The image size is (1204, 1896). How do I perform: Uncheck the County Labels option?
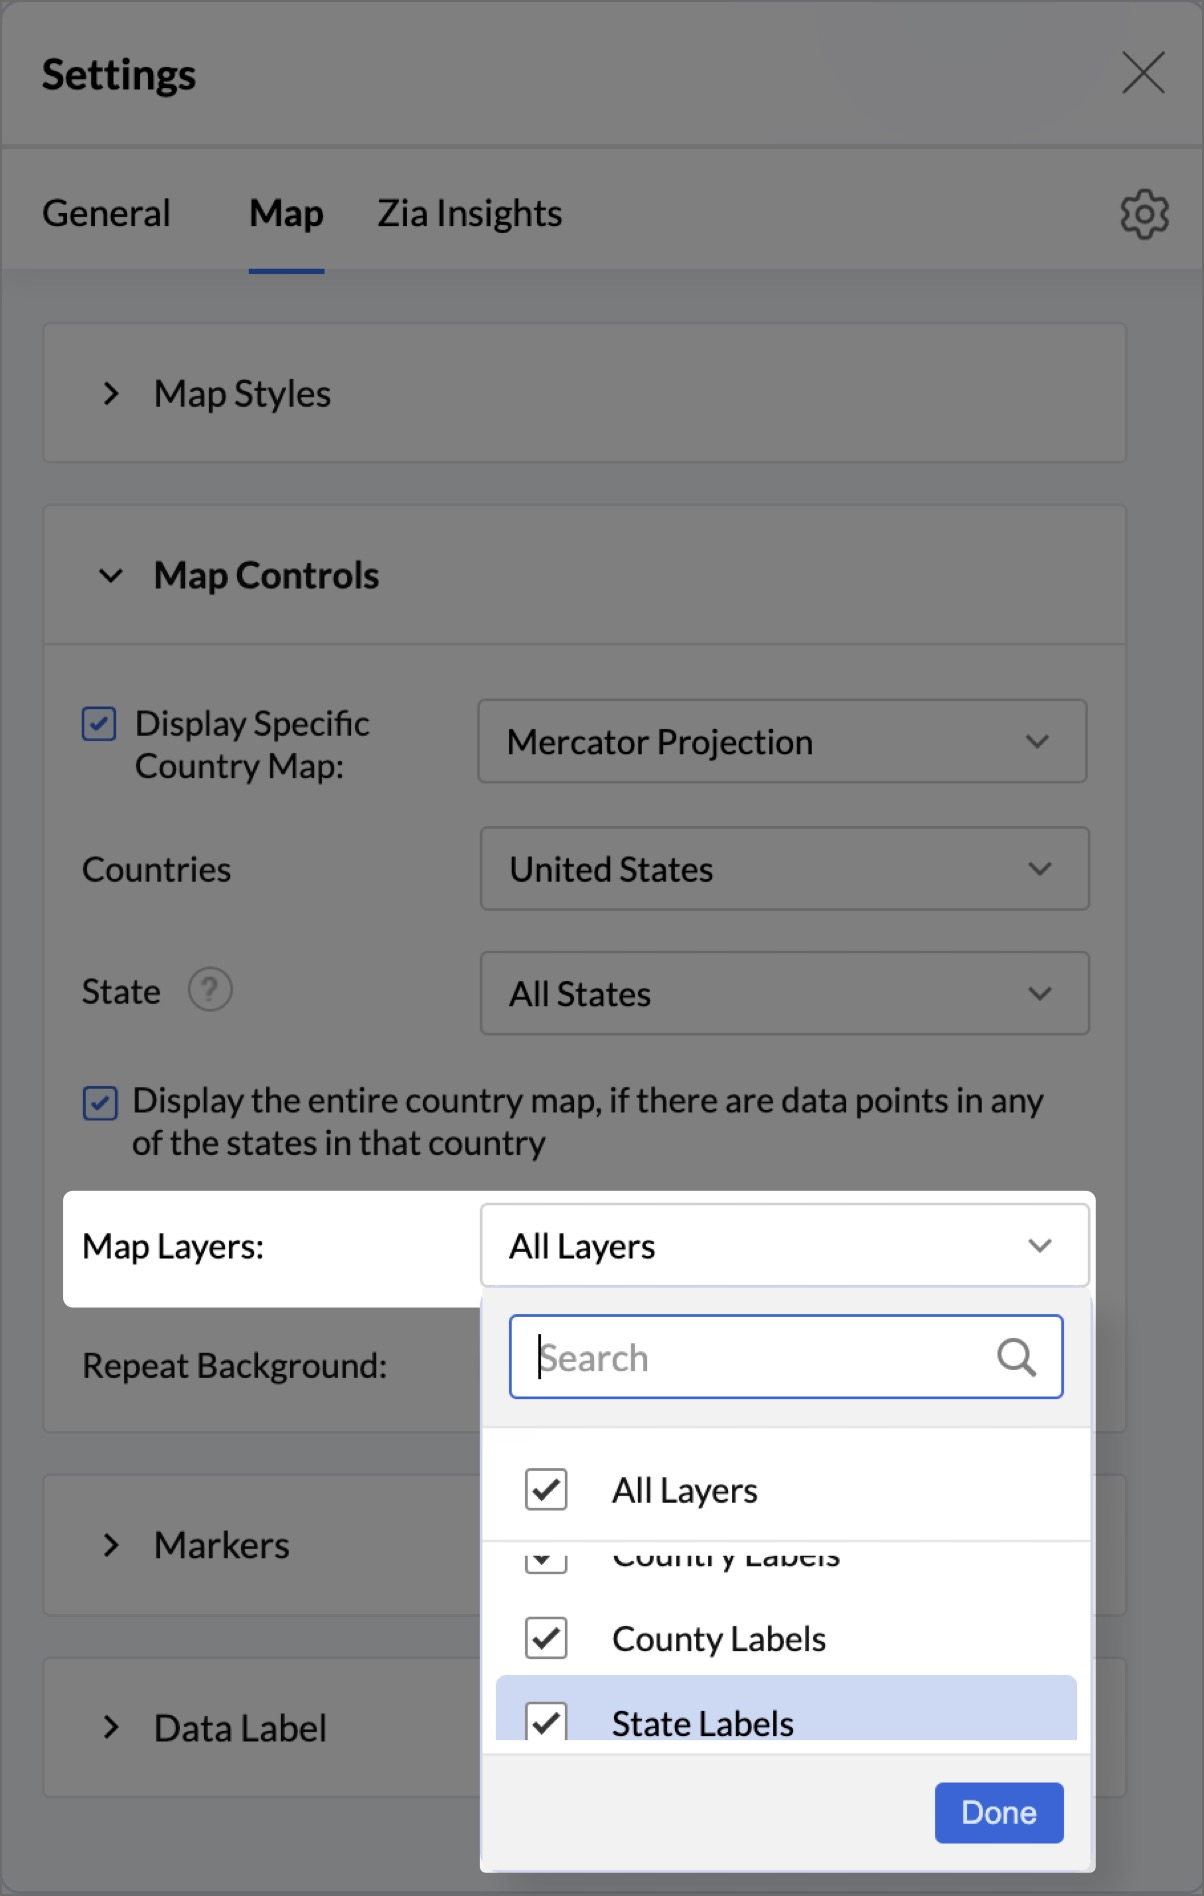(546, 1638)
